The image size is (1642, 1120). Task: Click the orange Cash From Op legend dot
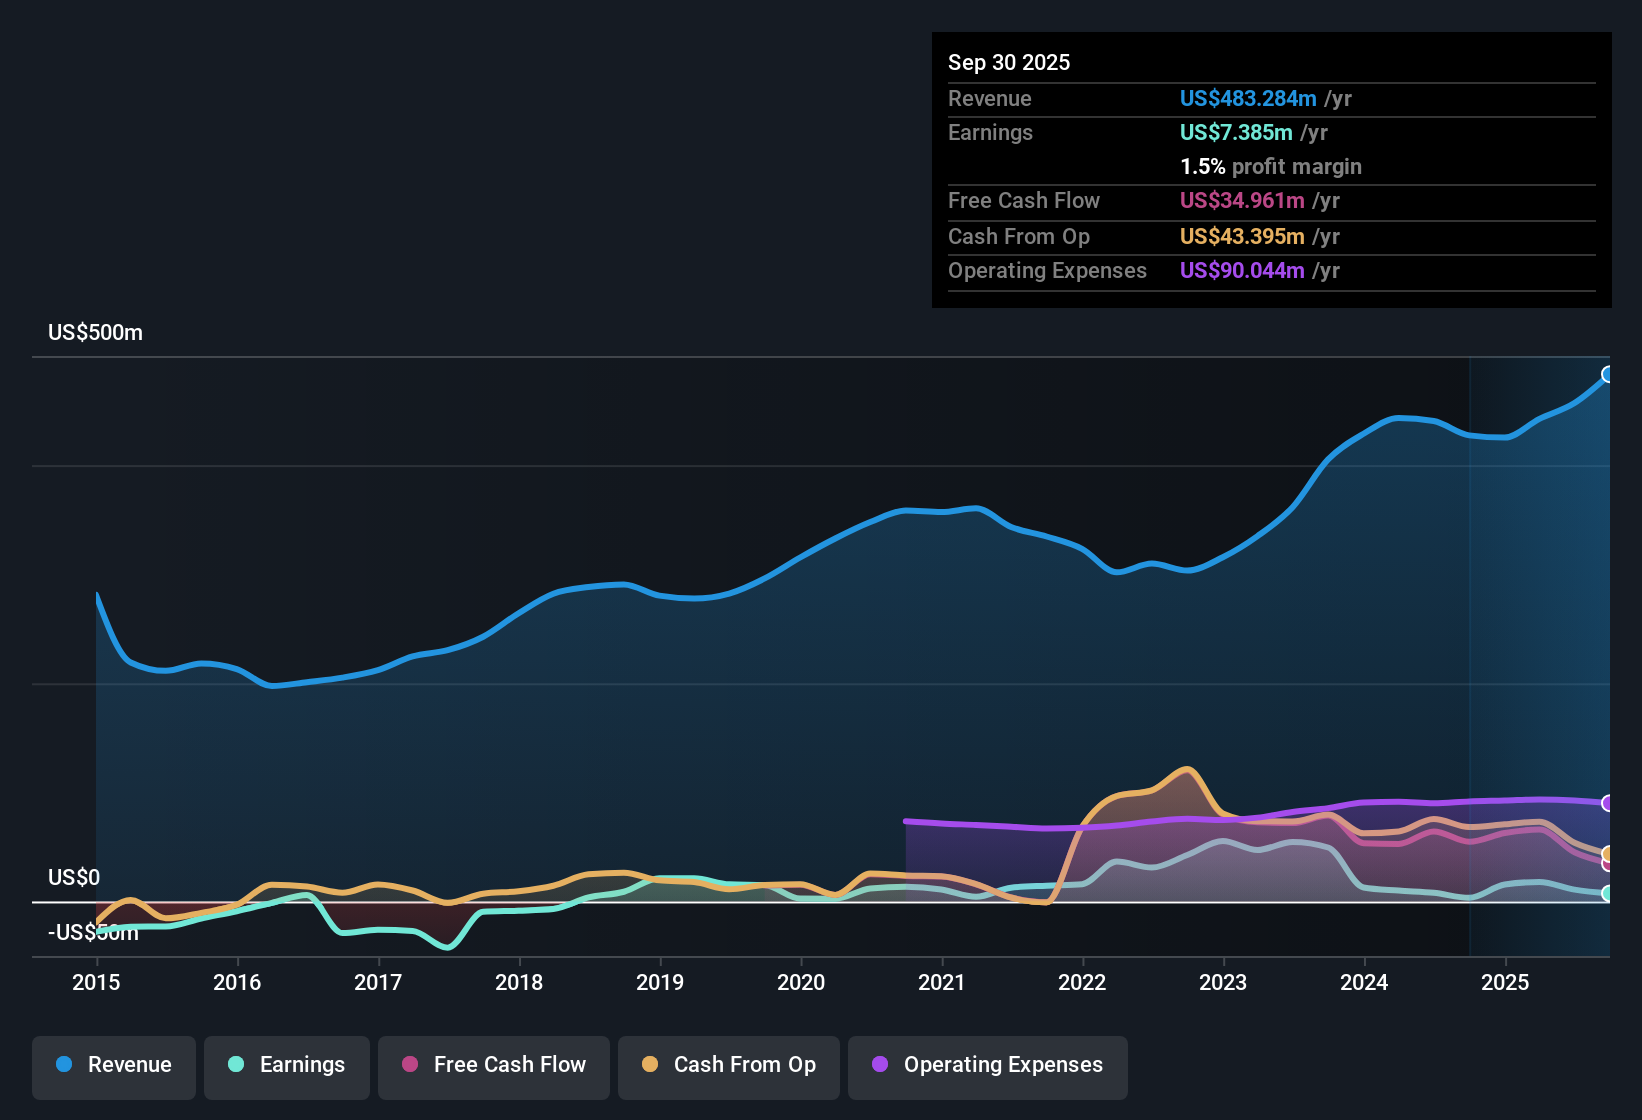pyautogui.click(x=649, y=1065)
